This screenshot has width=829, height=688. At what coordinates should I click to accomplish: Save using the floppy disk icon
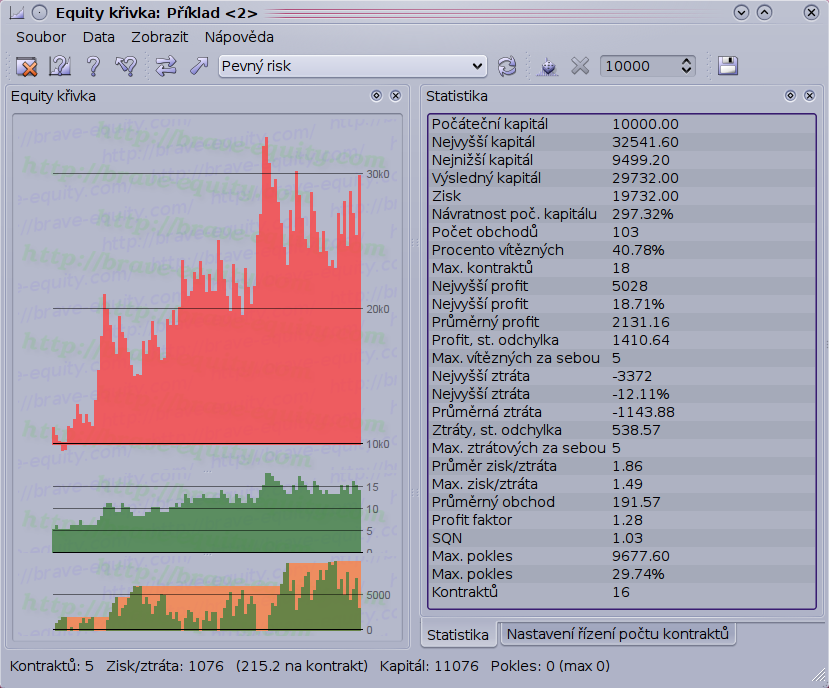(x=728, y=66)
